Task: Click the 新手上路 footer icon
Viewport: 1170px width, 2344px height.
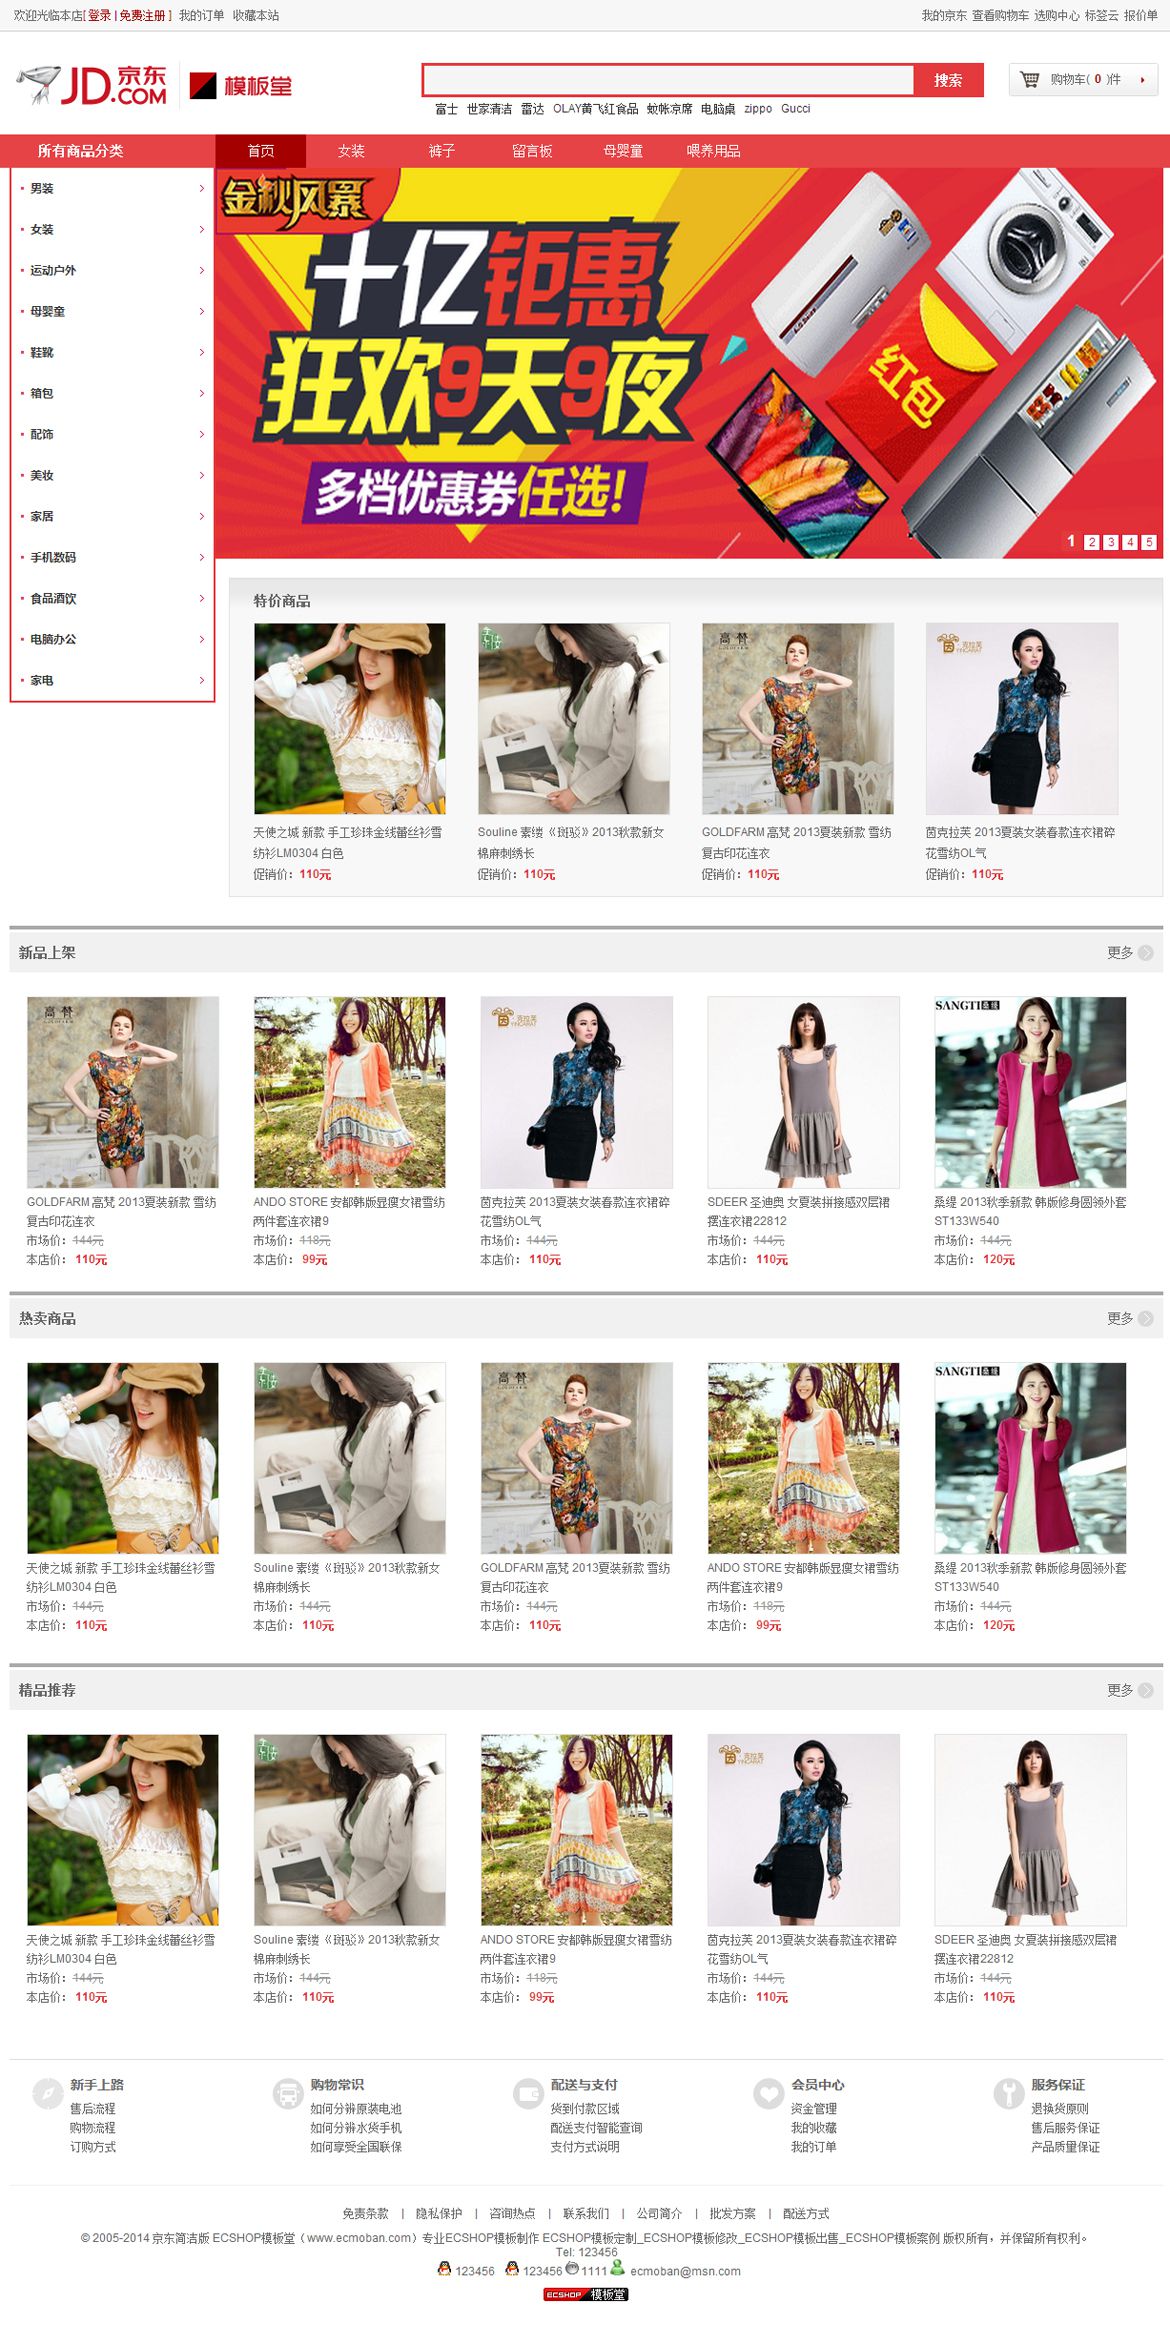Action: (x=48, y=2093)
